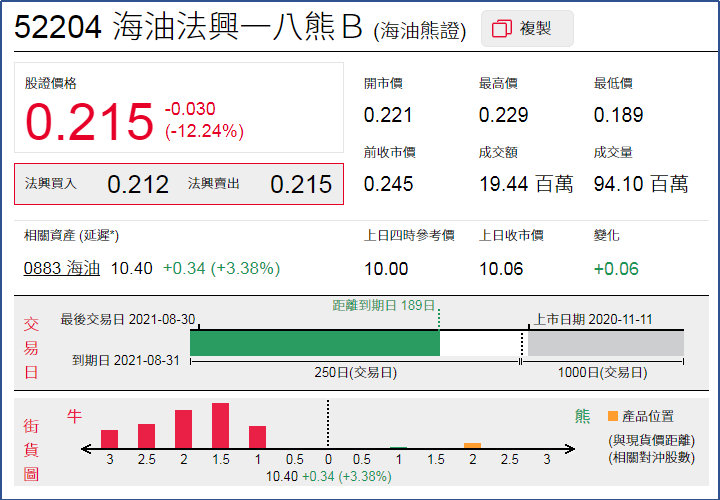This screenshot has width=720, height=500.
Task: Click the red bull bar at 1
Action: [258, 437]
